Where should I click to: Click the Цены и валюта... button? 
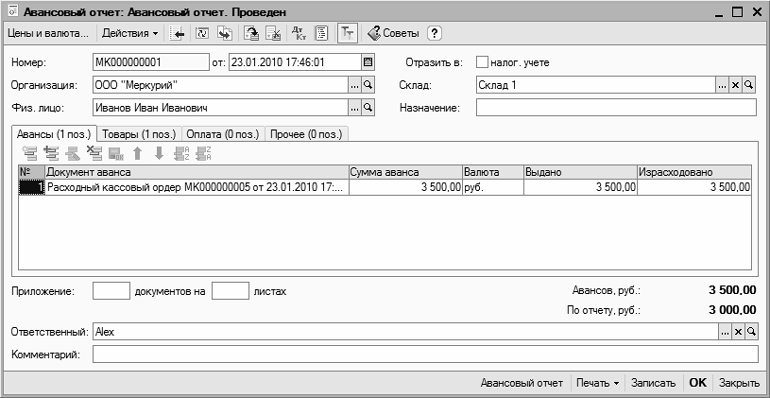(x=48, y=33)
